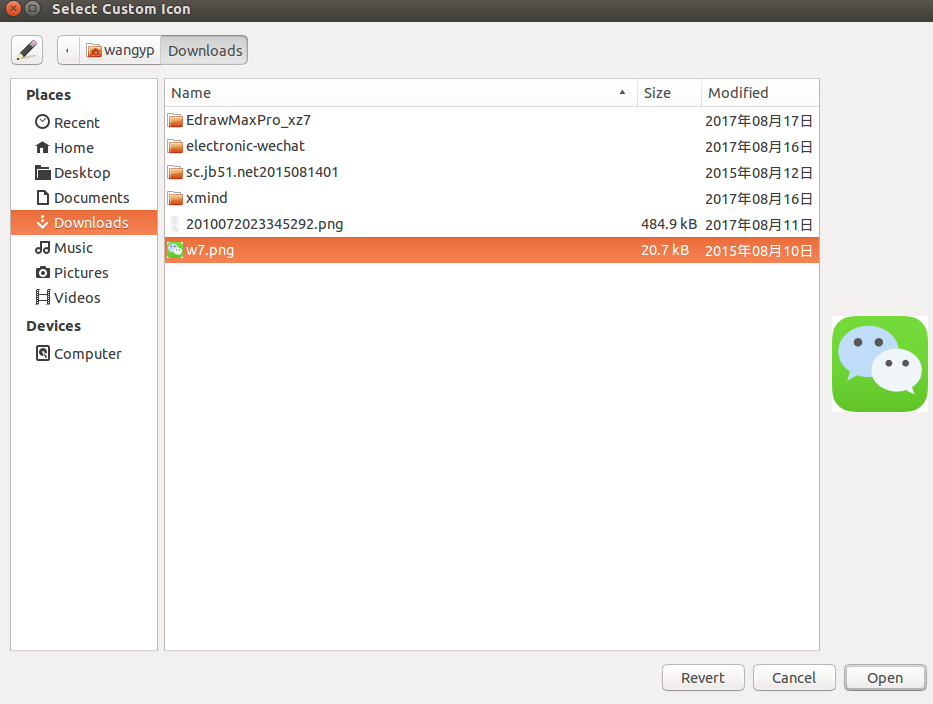Click the pencil type-a-filename icon

click(27, 50)
